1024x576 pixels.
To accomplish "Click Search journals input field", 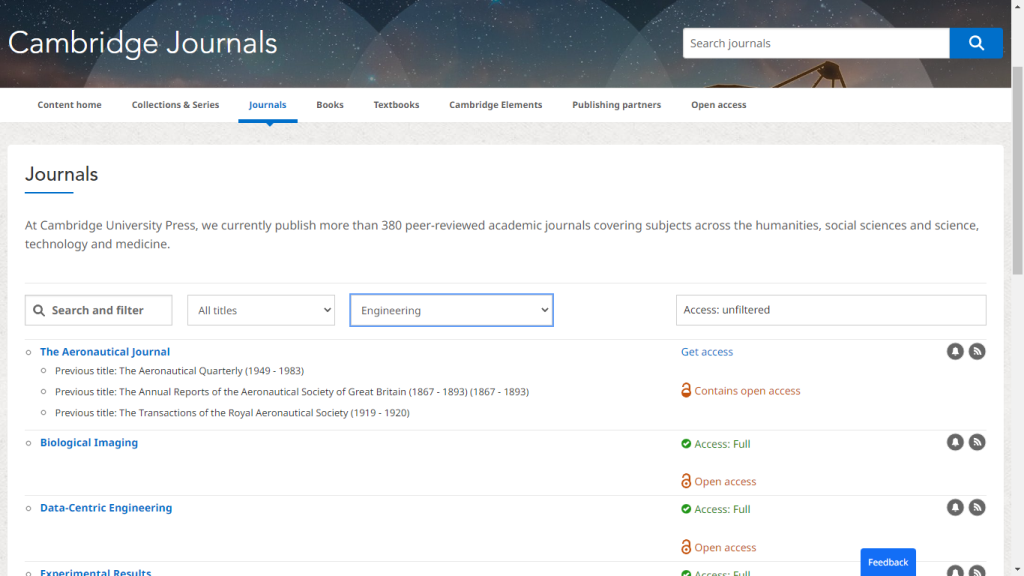I will click(816, 43).
